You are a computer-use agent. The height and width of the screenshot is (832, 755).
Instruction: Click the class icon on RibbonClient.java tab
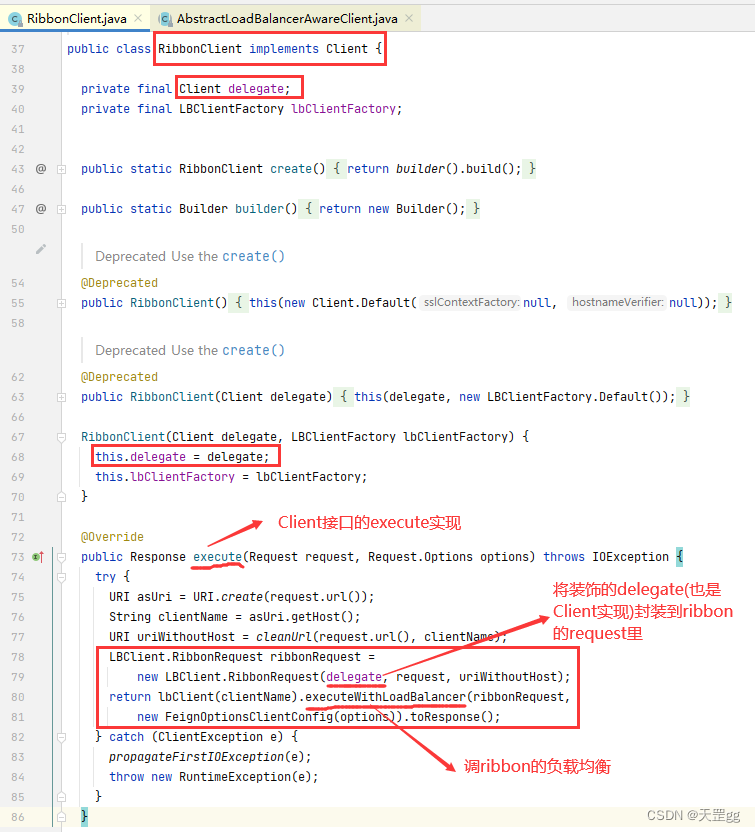16,19
